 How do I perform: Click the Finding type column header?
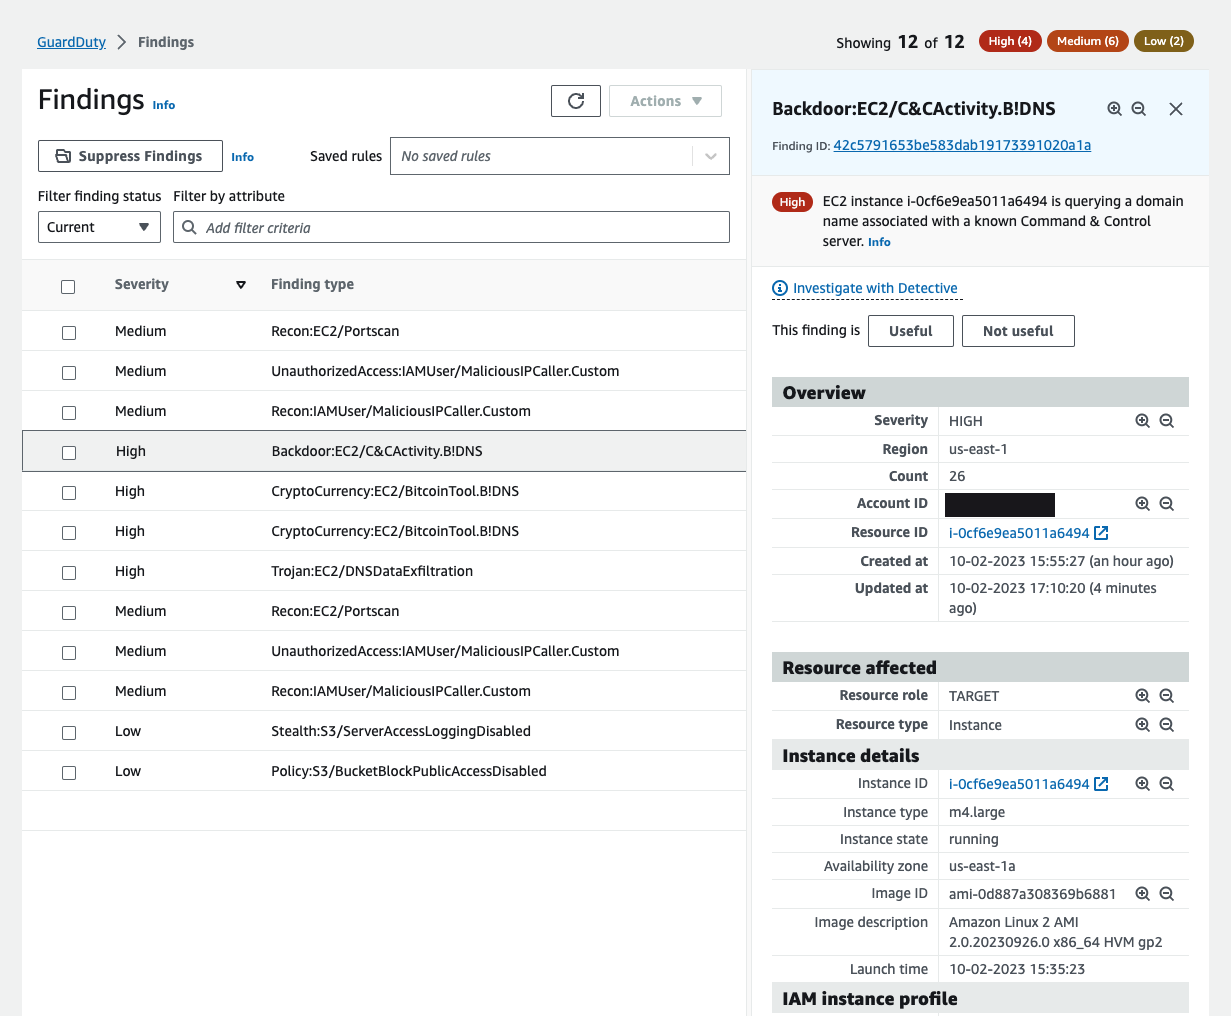[312, 284]
